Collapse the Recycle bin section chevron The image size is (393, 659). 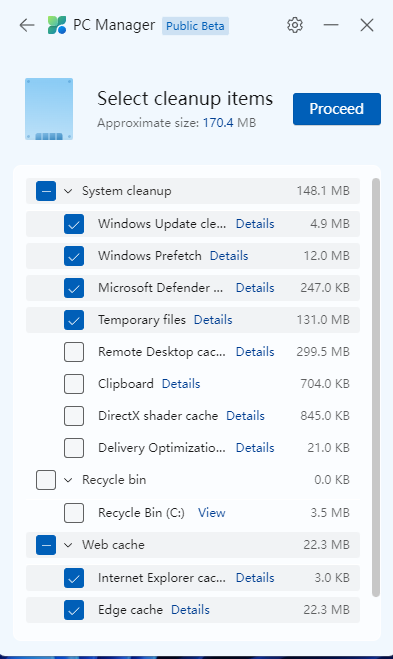pos(68,480)
